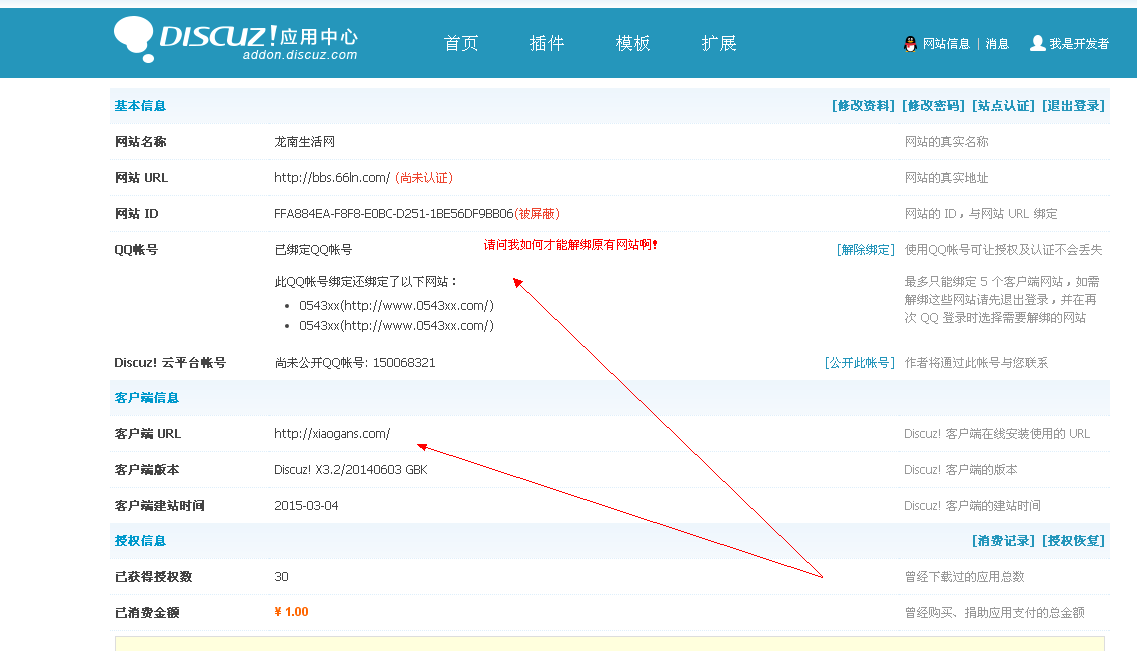
Task: Click the [修改资料] link
Action: (863, 106)
